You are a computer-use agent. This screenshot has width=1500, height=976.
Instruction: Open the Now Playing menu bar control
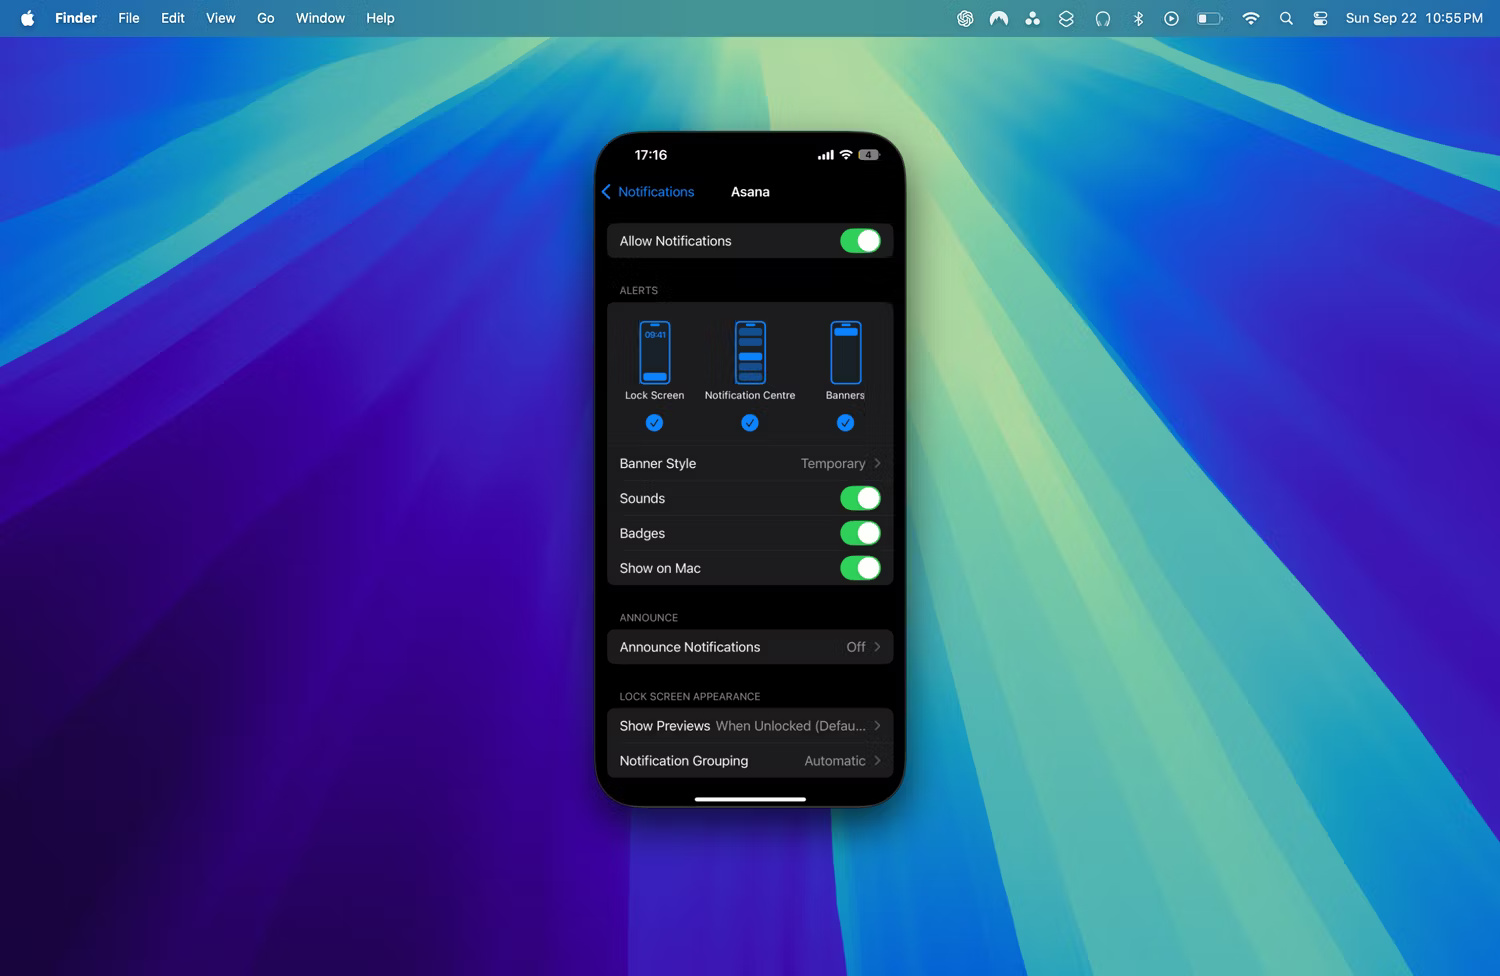click(1171, 18)
